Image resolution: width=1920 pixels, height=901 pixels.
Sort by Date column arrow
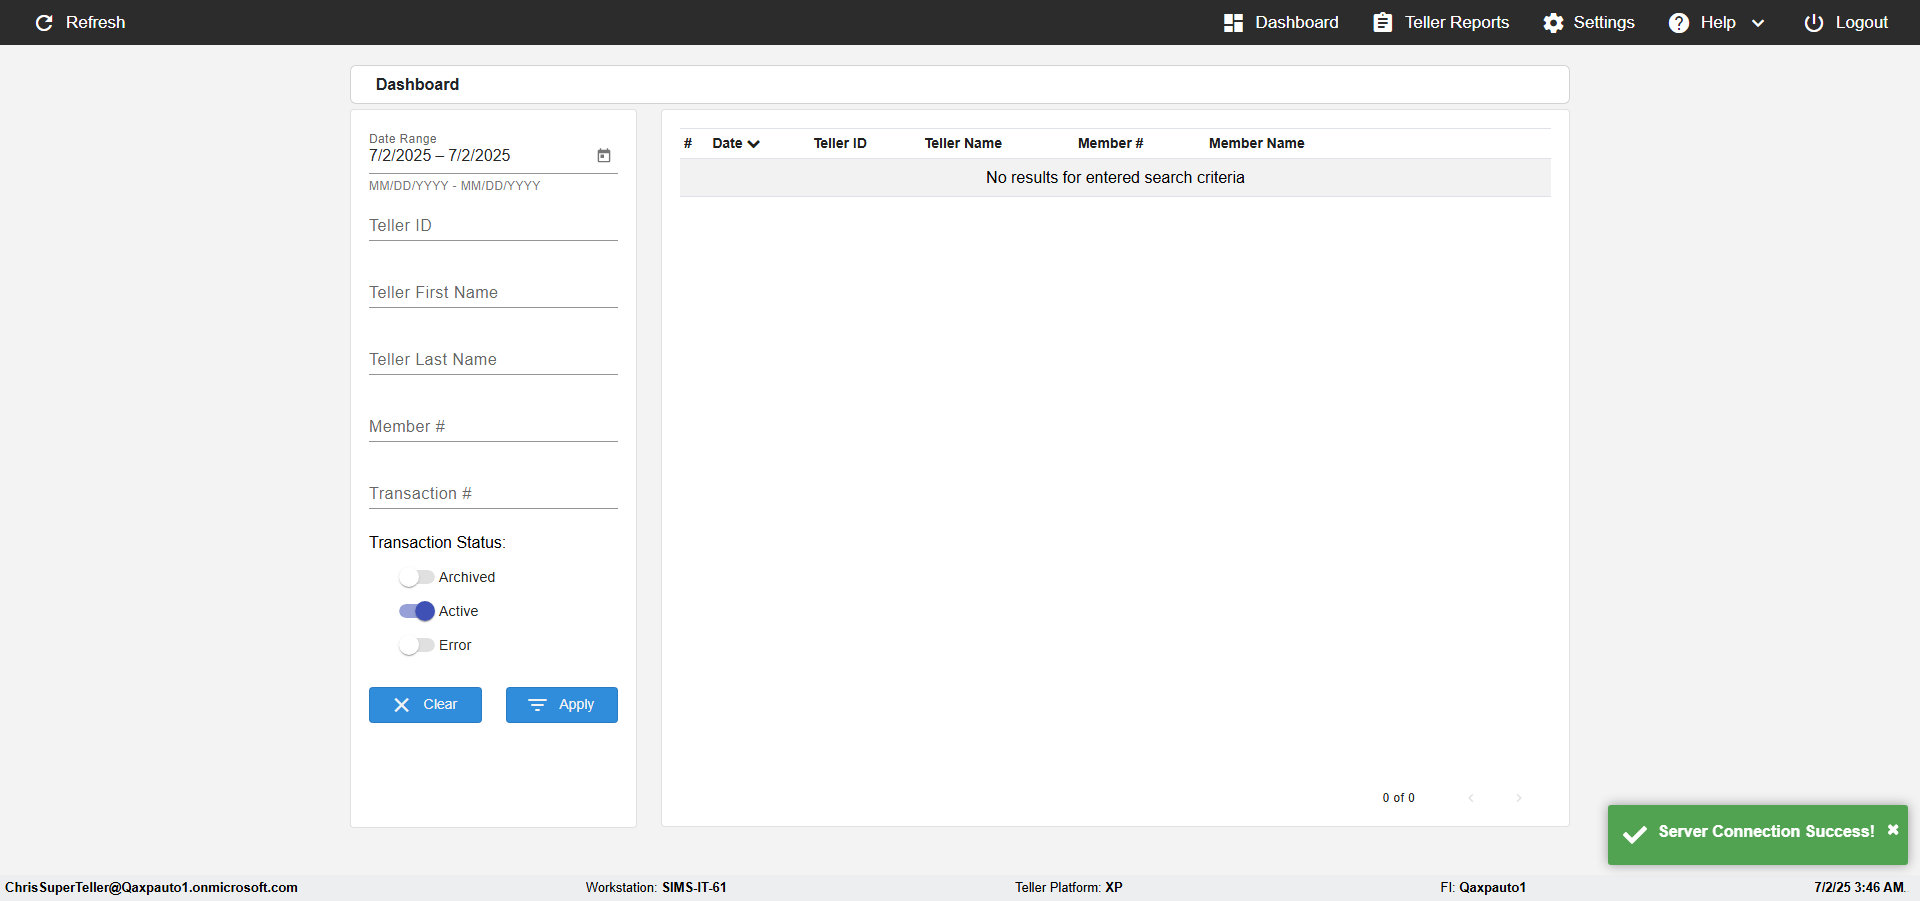(753, 144)
